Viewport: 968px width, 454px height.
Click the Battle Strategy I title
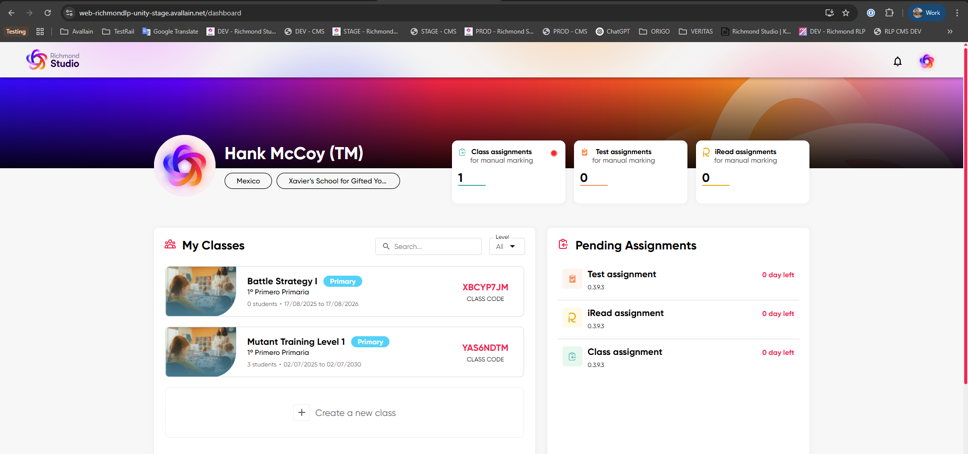(282, 281)
